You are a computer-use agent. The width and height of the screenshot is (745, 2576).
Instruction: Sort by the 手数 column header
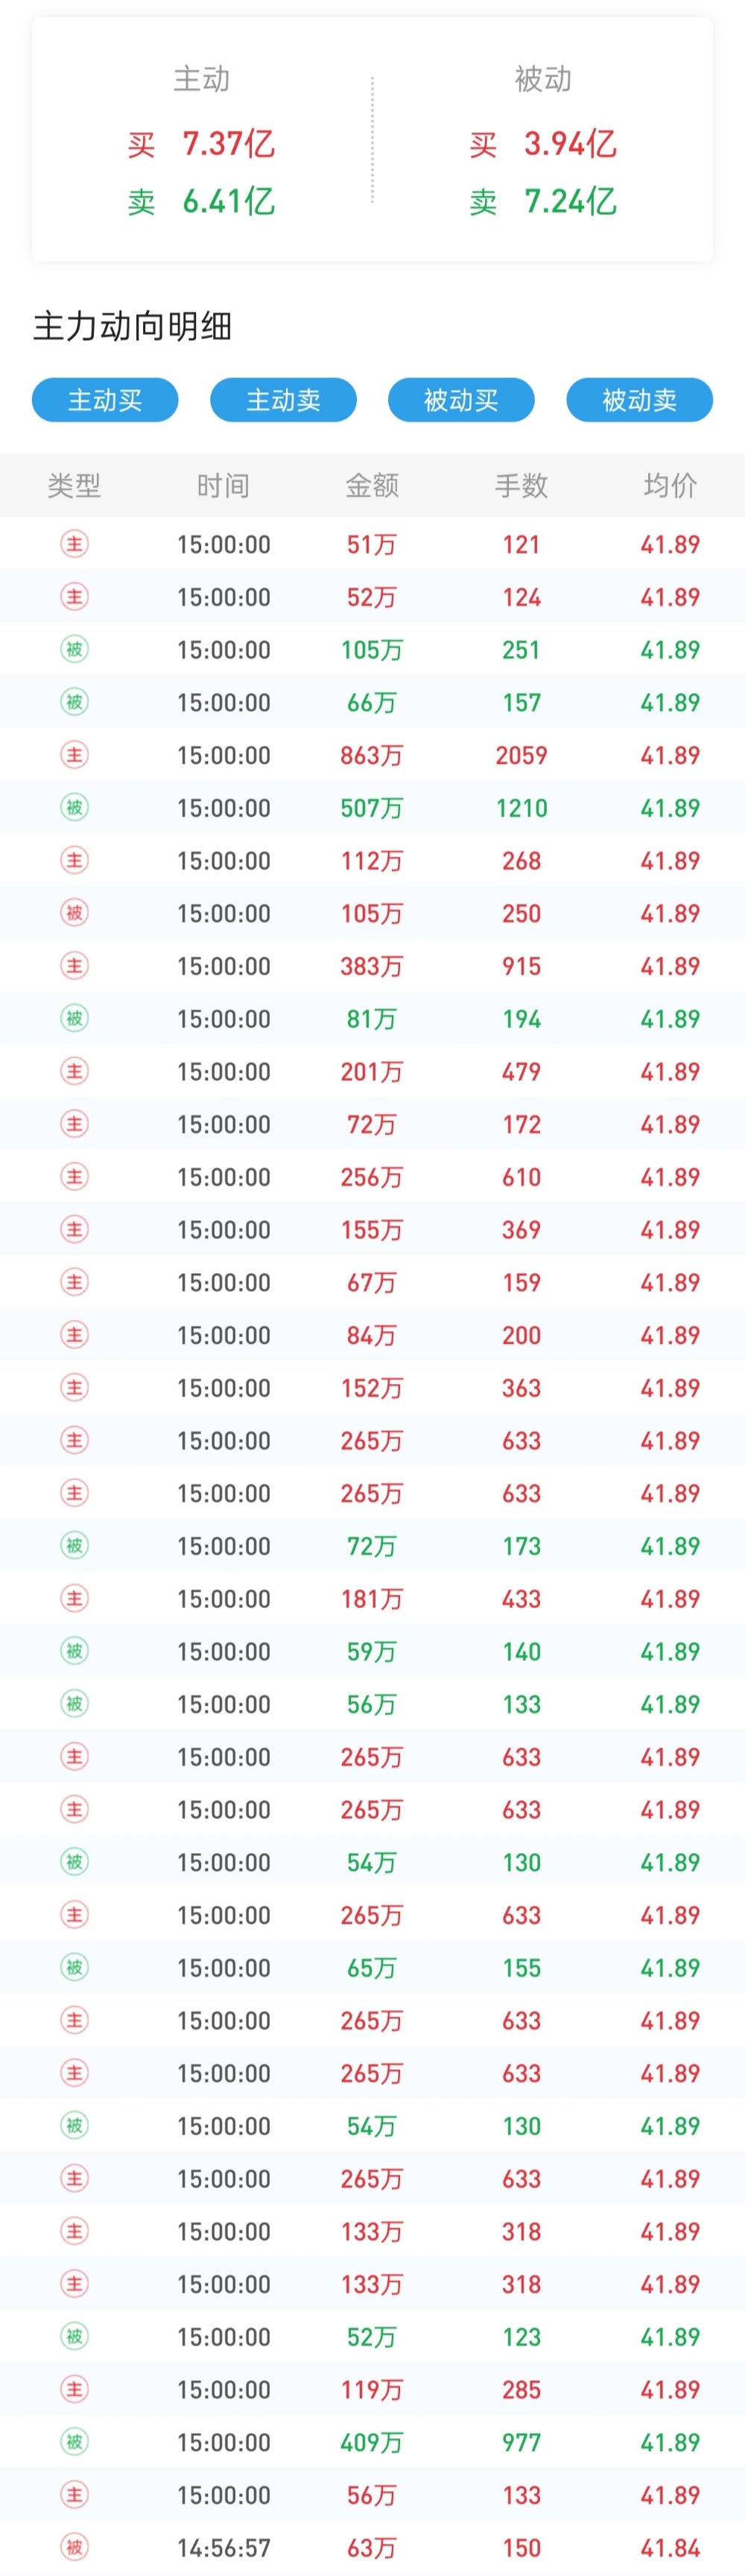click(521, 486)
